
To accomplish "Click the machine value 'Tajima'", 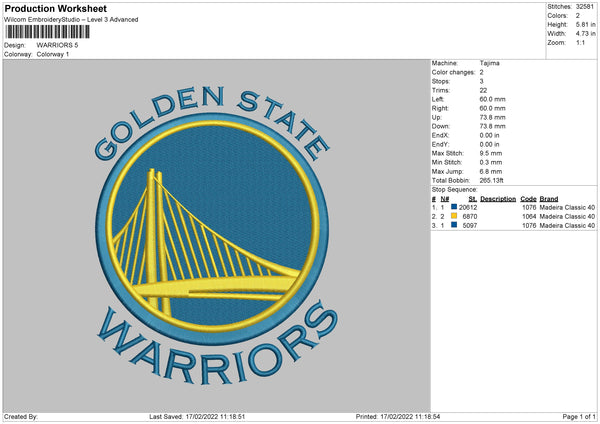I will 489,63.
